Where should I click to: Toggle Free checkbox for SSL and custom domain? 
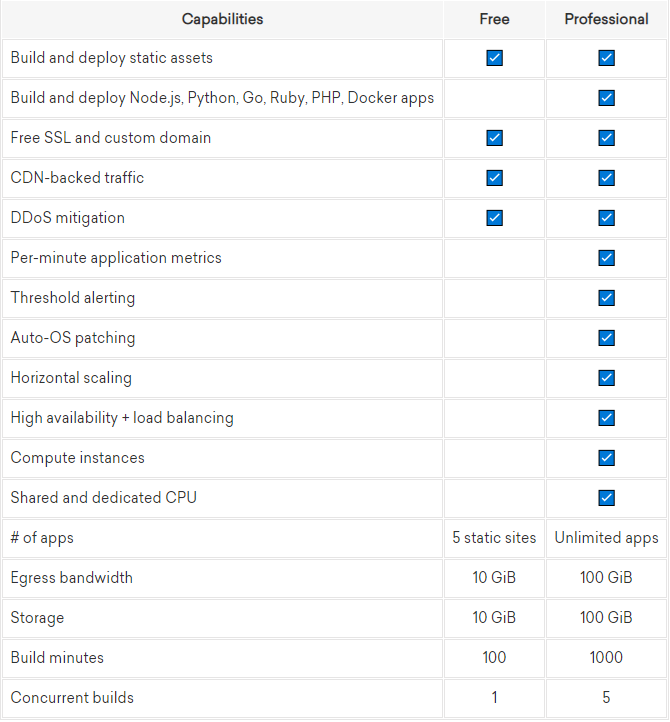[494, 138]
